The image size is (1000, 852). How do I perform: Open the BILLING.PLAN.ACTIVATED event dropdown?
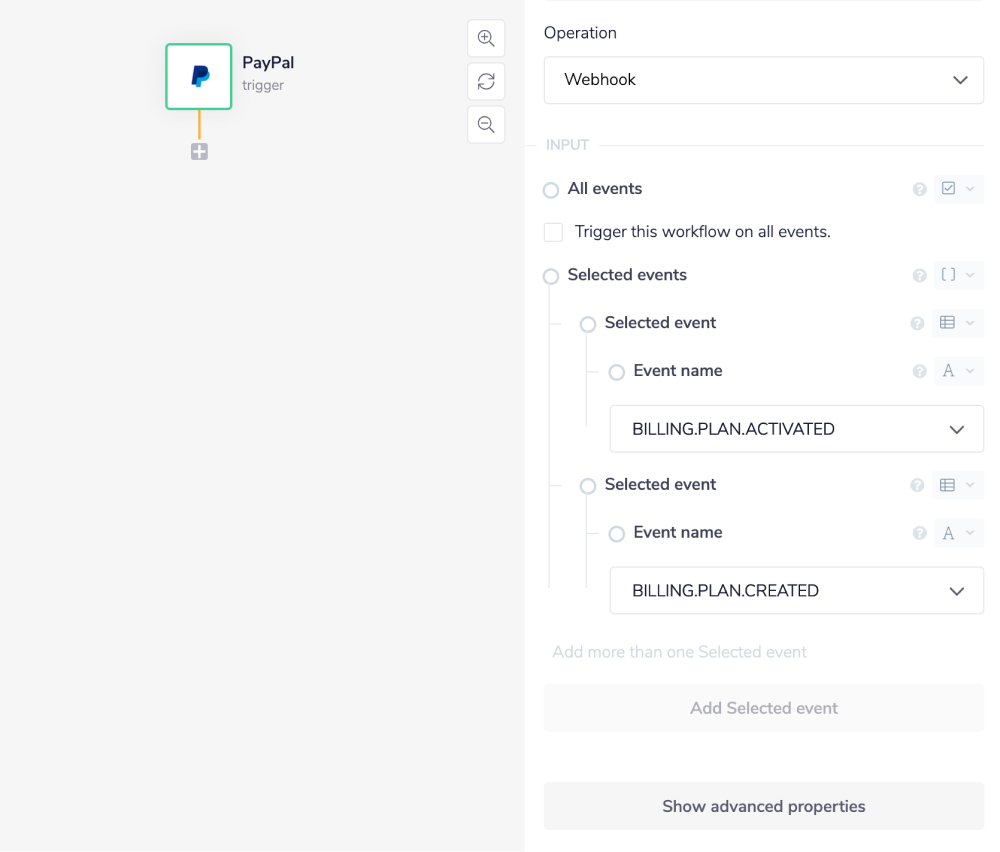tap(797, 429)
